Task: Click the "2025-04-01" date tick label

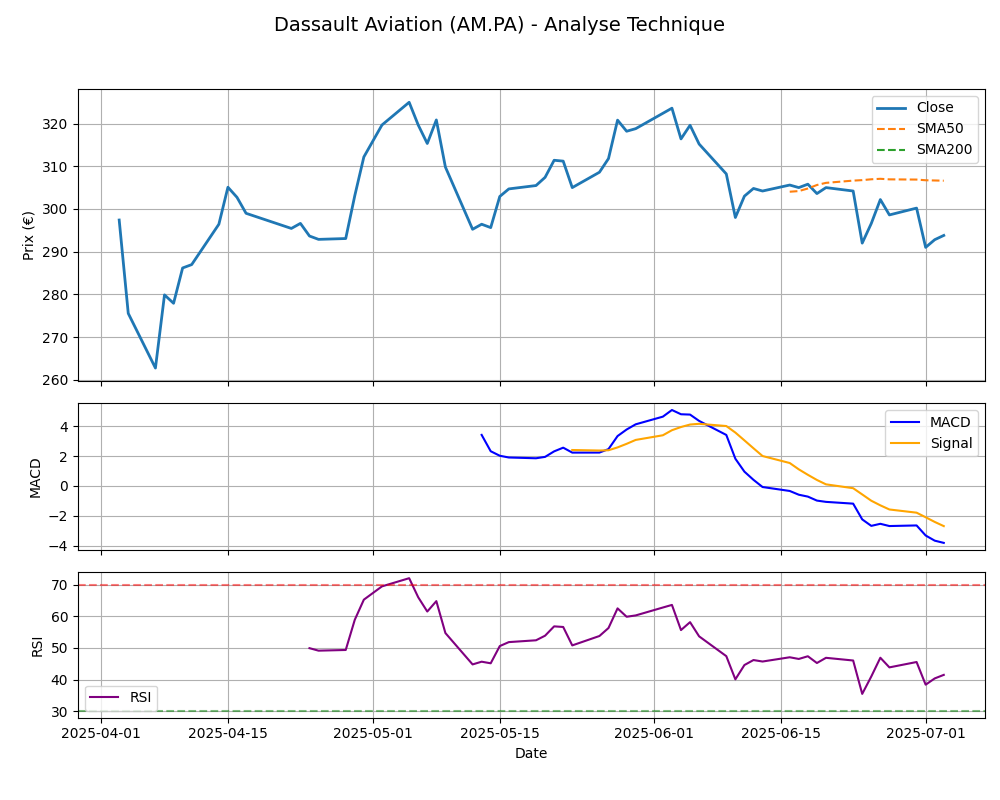Action: pyautogui.click(x=101, y=733)
